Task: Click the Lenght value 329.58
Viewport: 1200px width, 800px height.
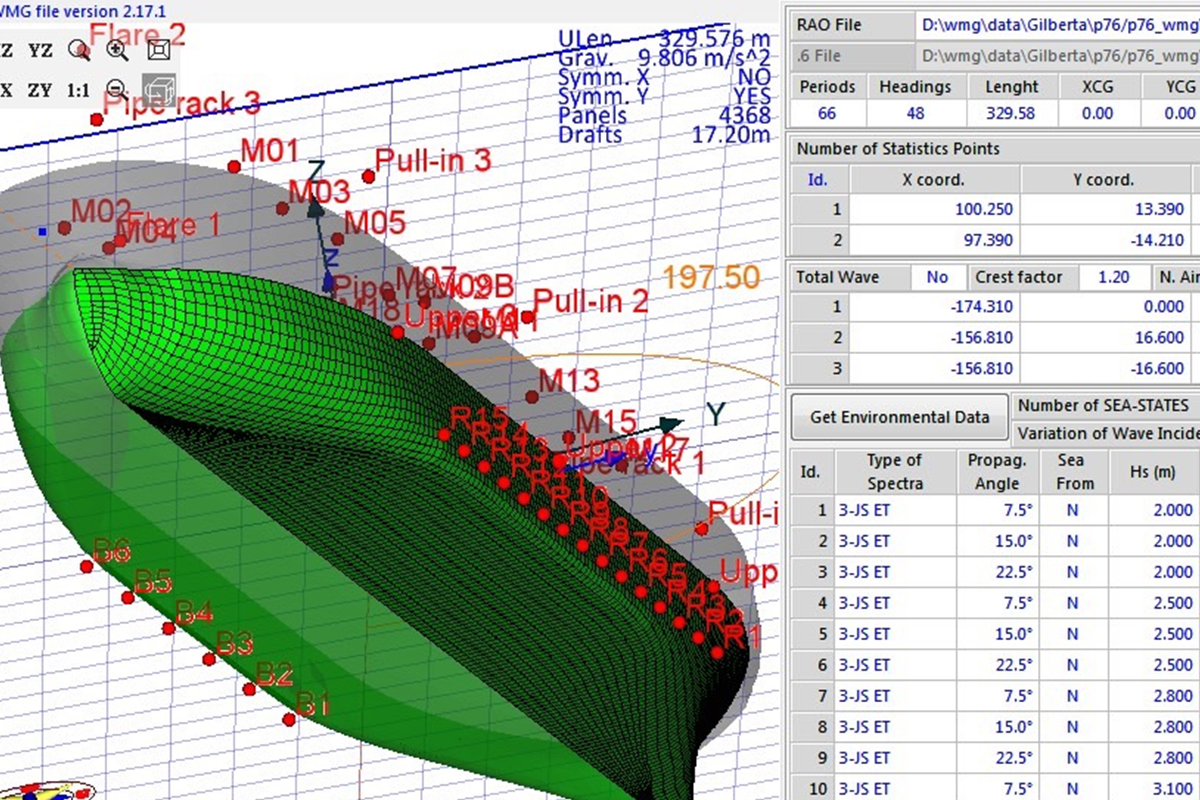Action: [1011, 113]
